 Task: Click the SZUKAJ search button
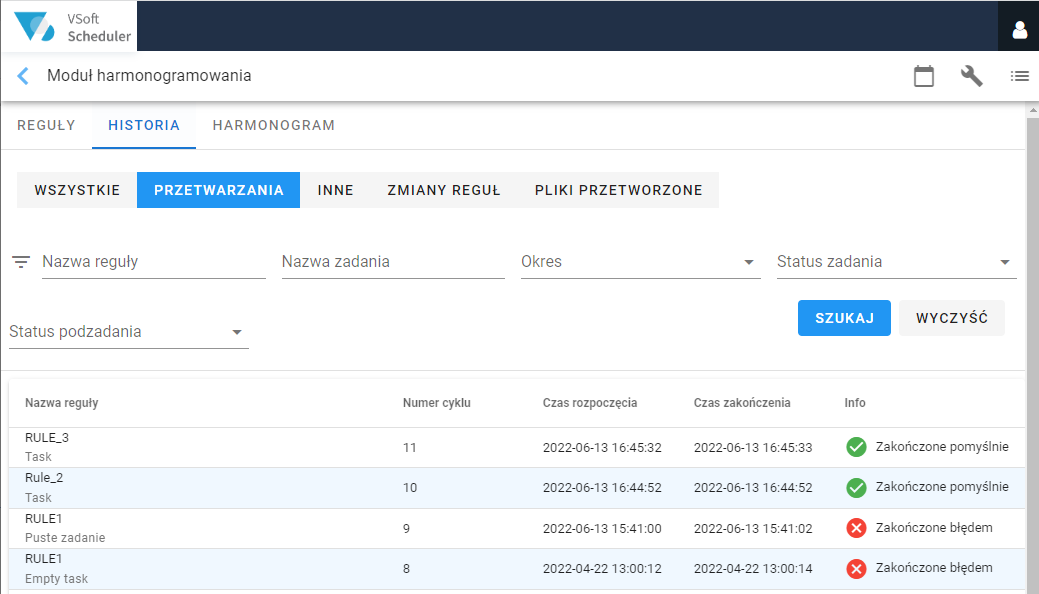coord(844,318)
